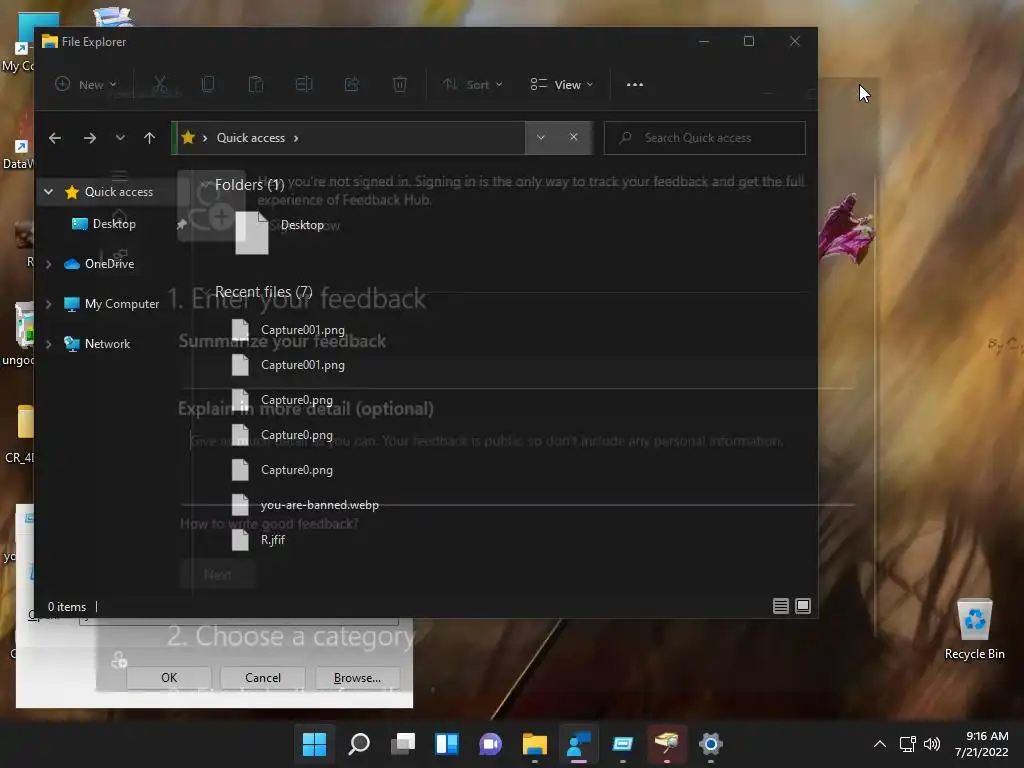
Task: Click the Recent files (7) header
Action: click(x=263, y=292)
